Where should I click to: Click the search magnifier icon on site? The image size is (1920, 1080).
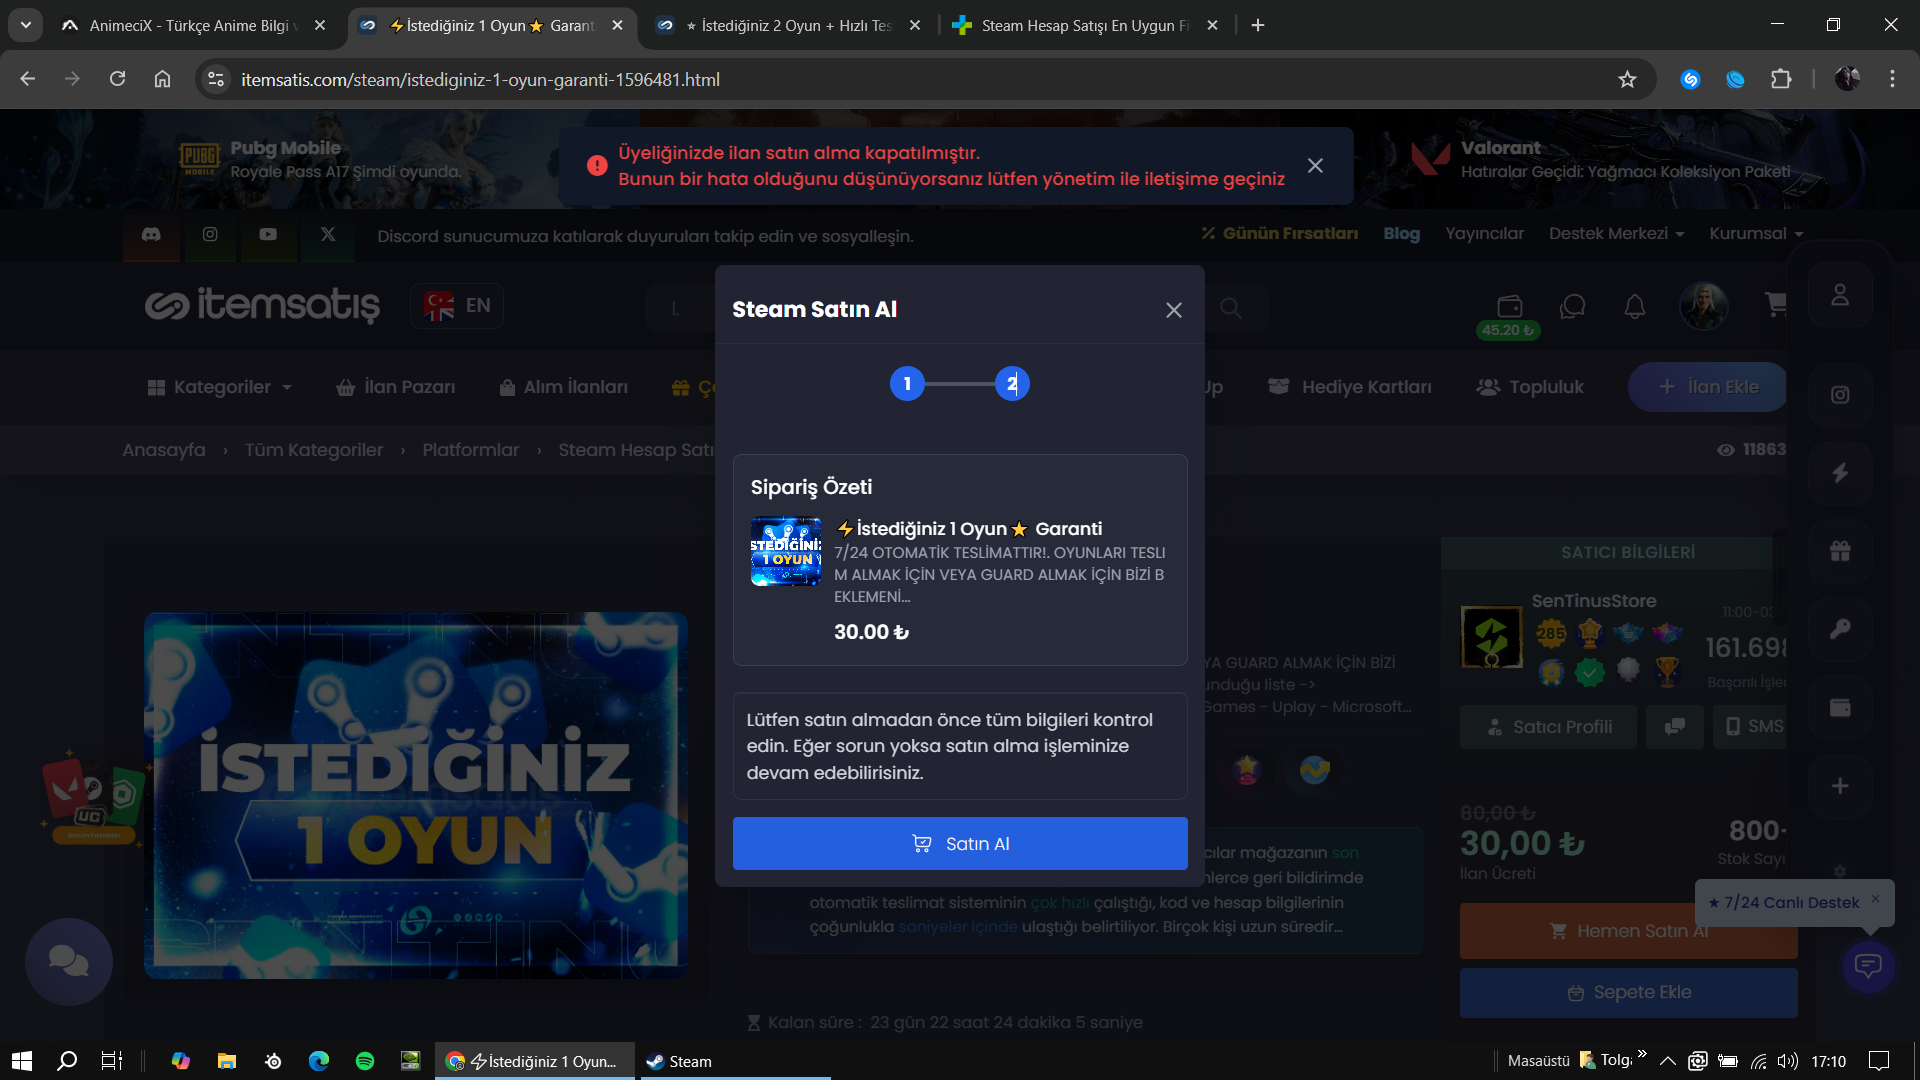tap(1231, 308)
